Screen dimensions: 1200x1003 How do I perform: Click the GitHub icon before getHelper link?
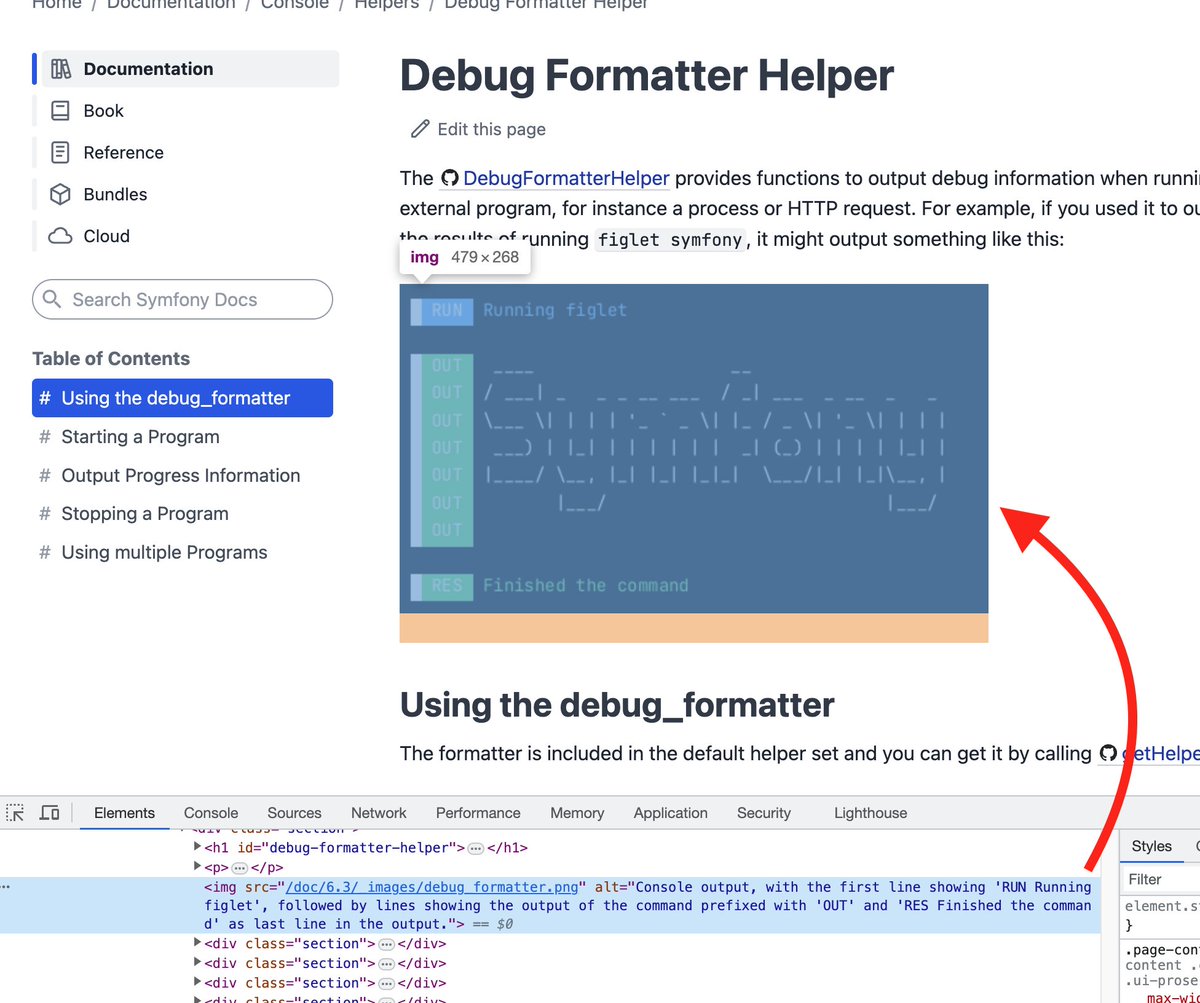coord(1108,753)
